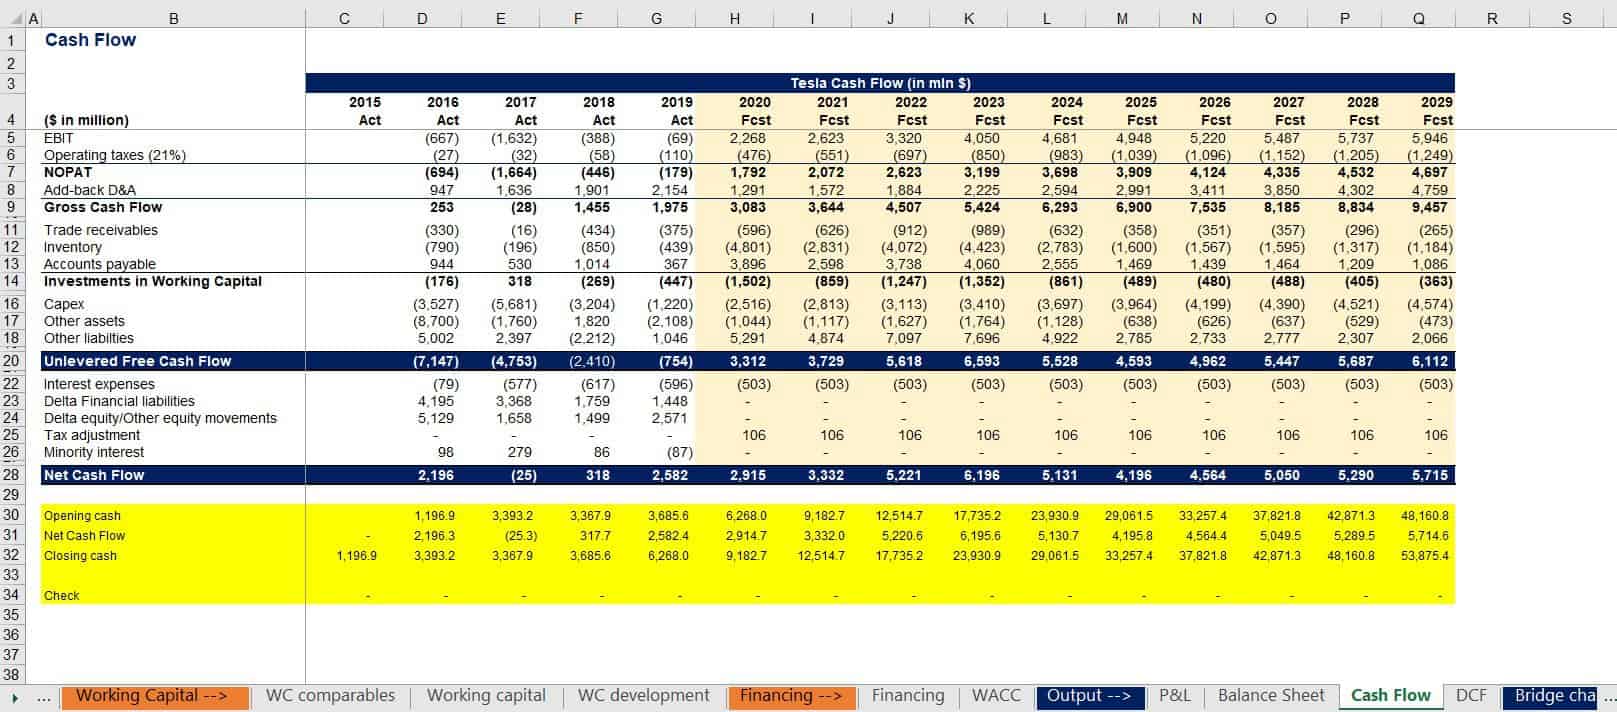Viewport: 1617px width, 712px height.
Task: Select the 'NOPAT' row label
Action: coord(68,172)
